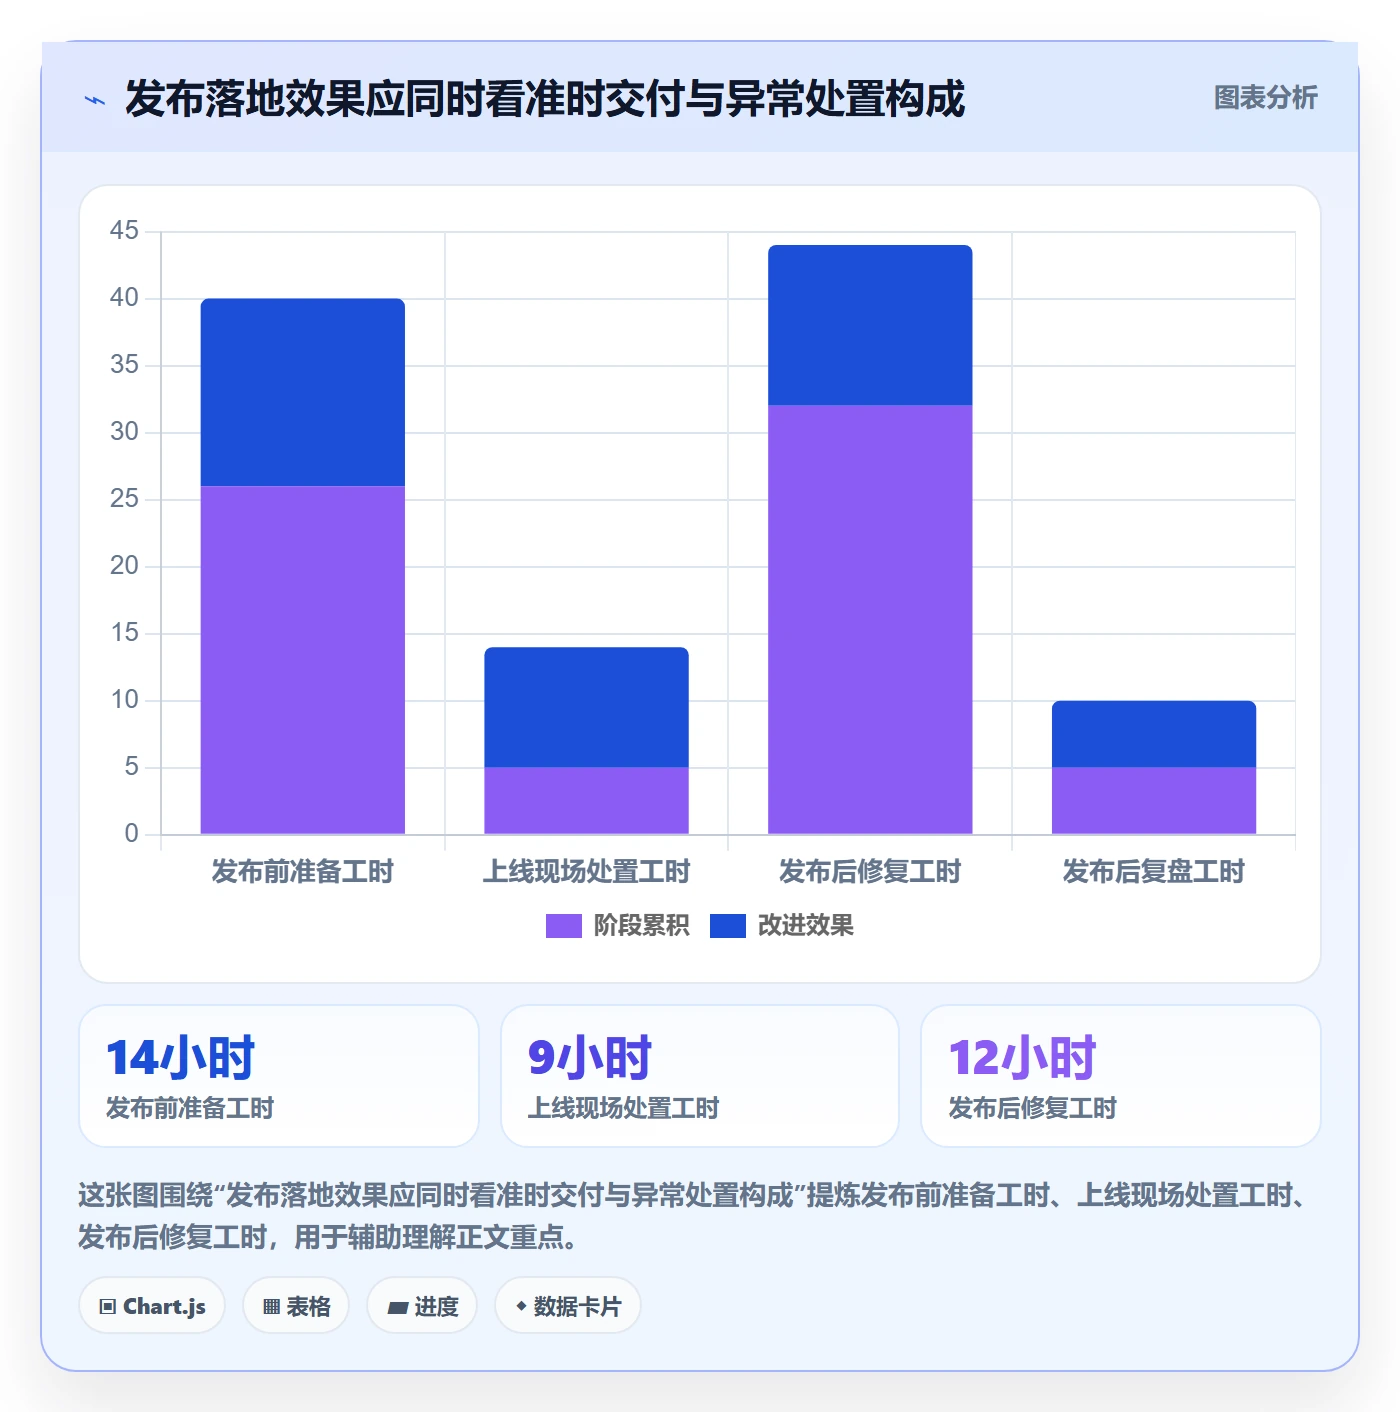Click the purple segment of 发布后复盘工时 bar
The image size is (1400, 1412).
[1154, 800]
